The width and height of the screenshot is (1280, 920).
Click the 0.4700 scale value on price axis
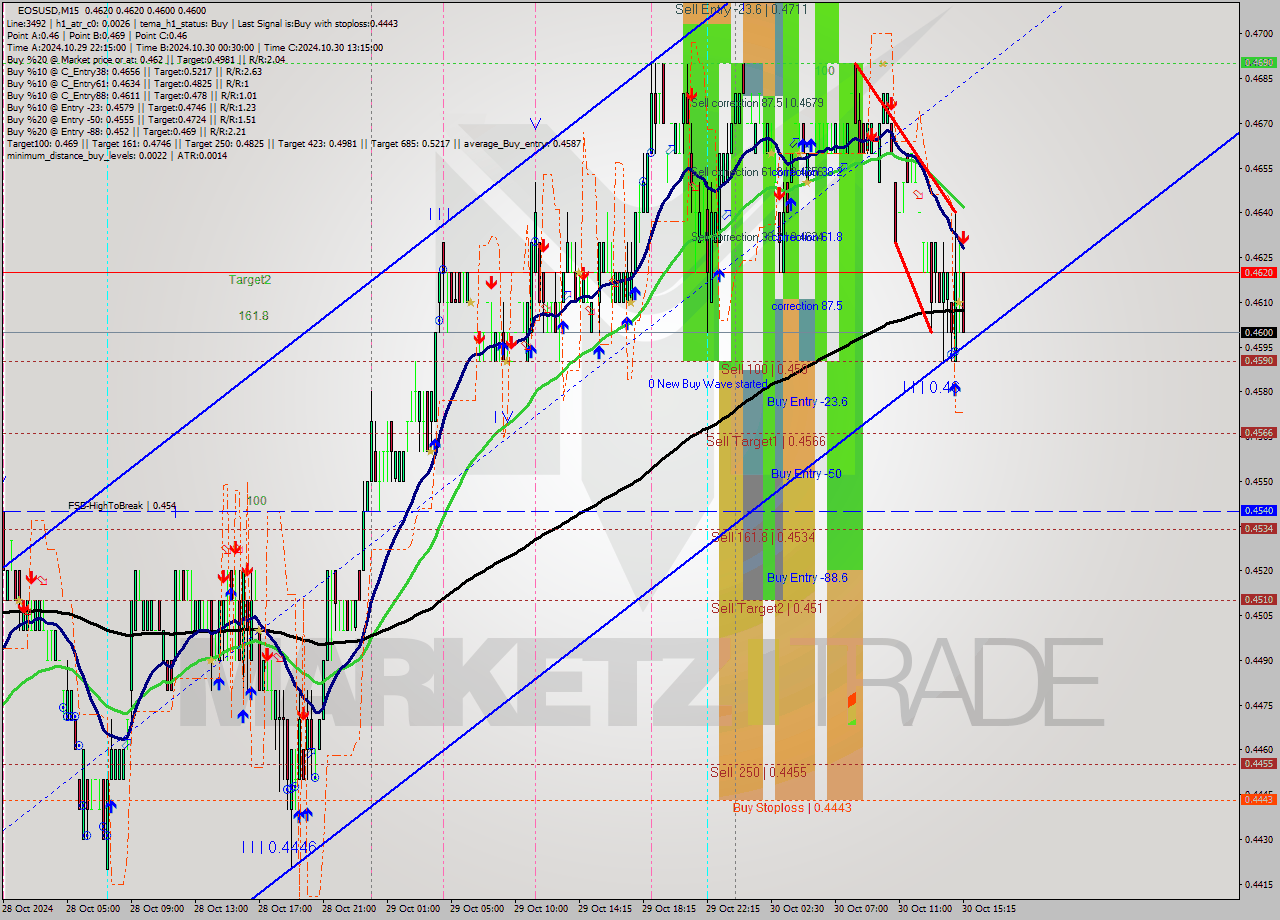coord(1257,33)
